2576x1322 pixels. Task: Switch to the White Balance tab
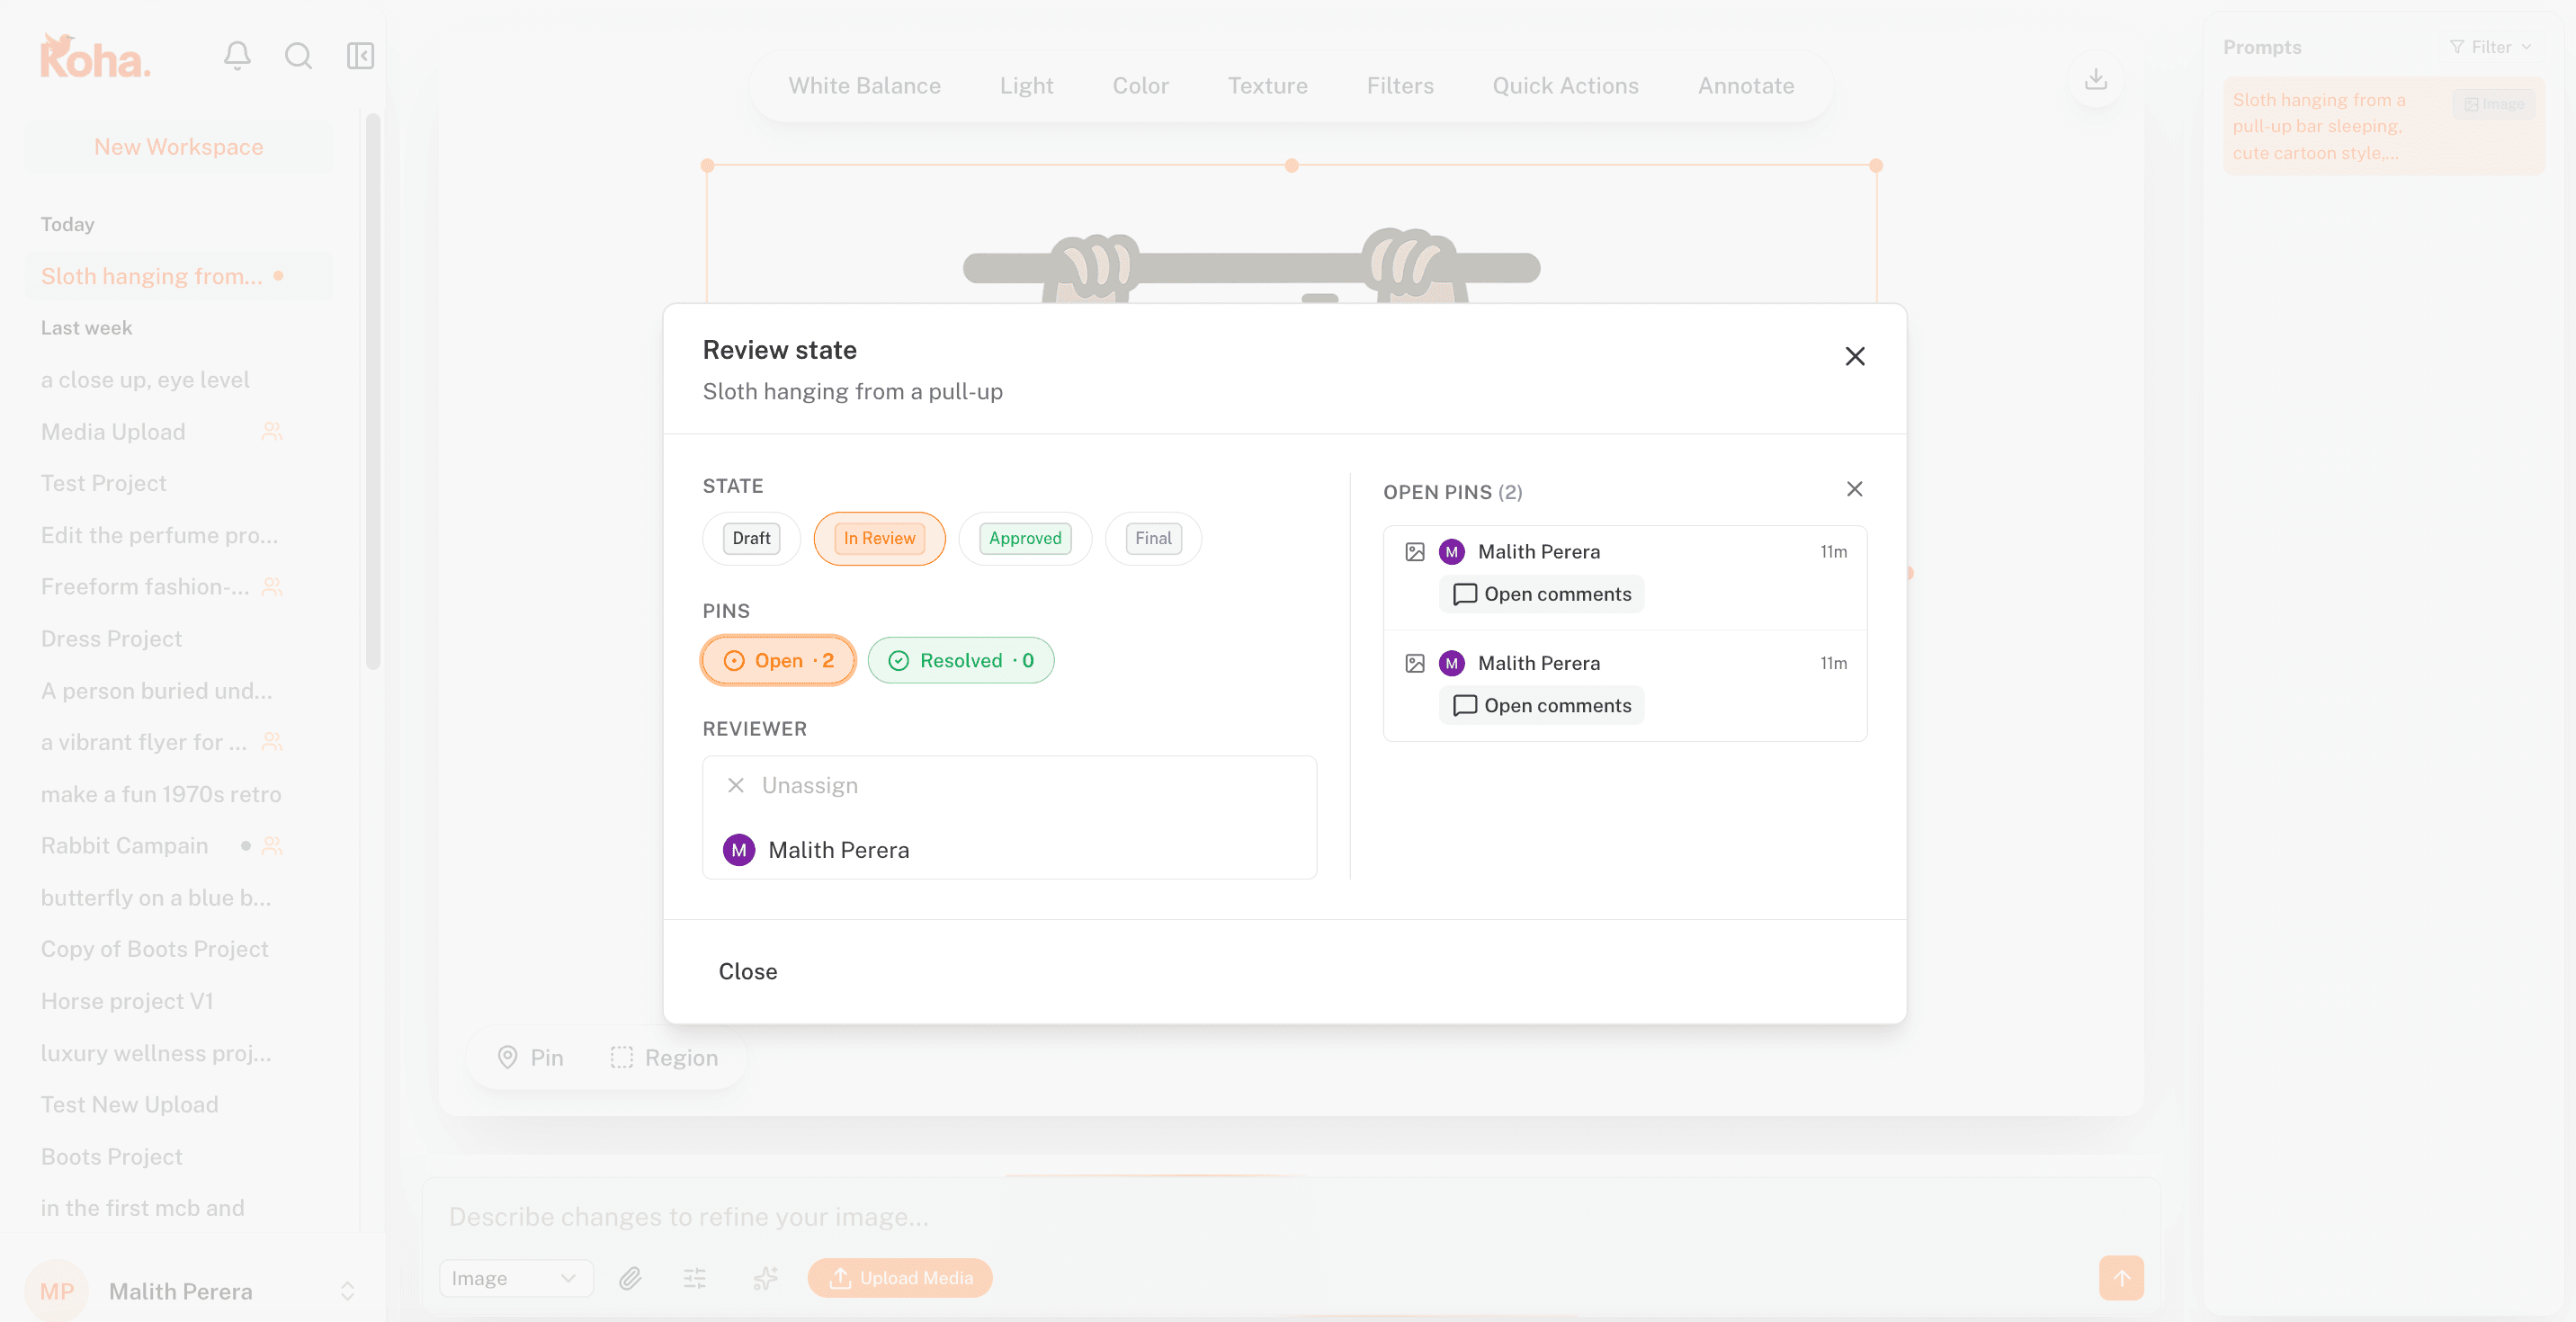[x=864, y=86]
